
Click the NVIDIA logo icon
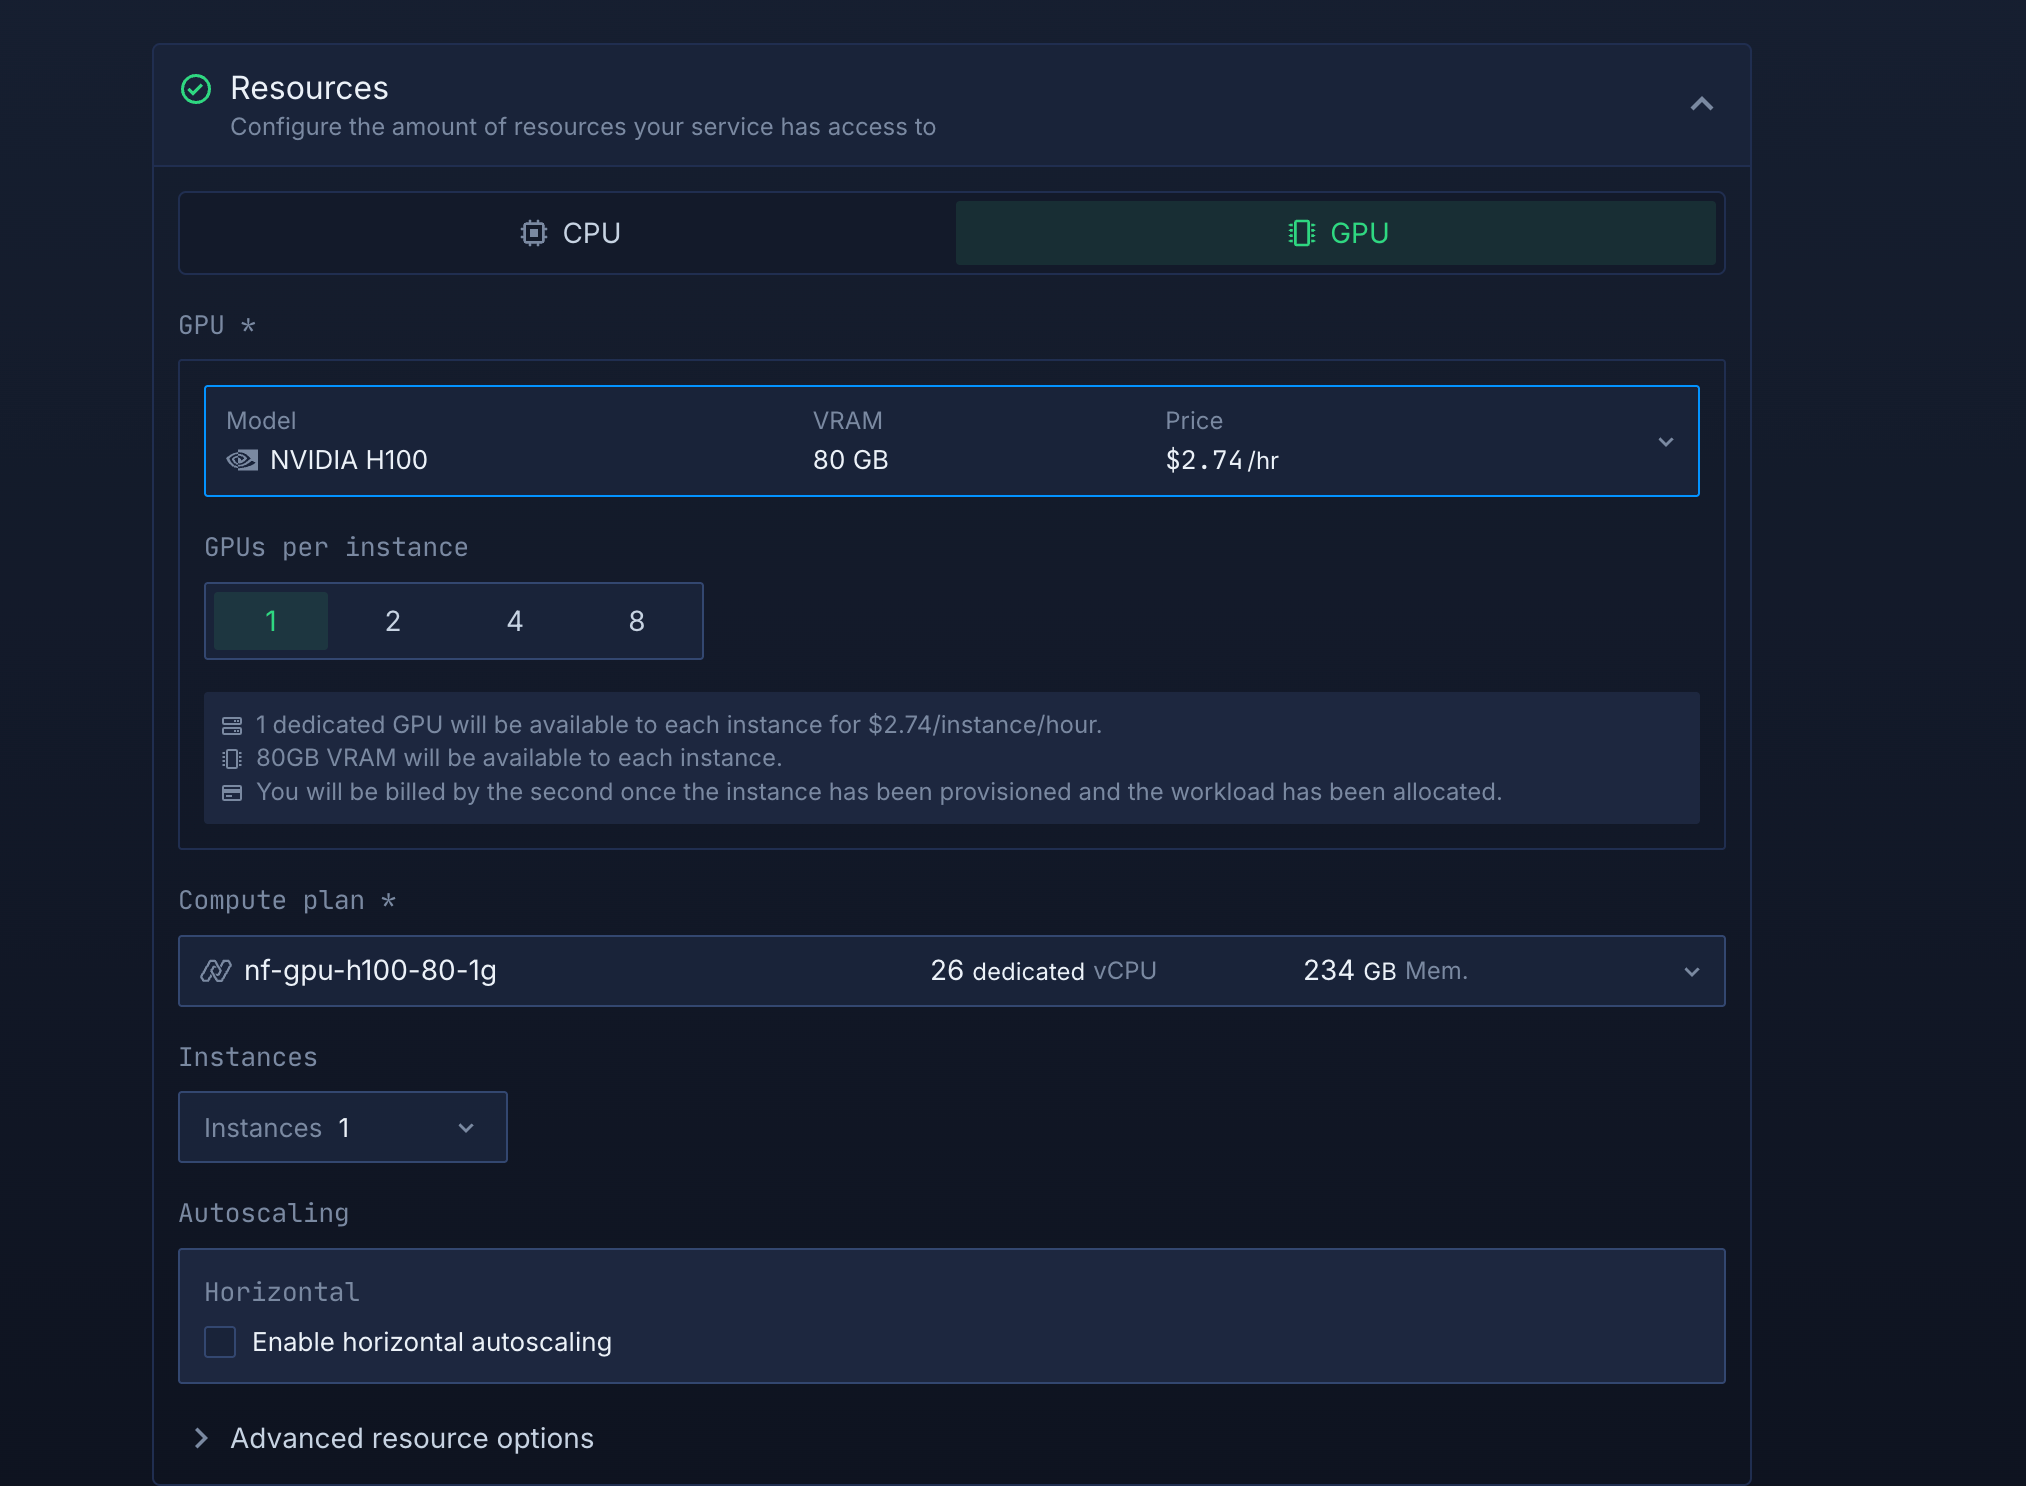click(242, 460)
